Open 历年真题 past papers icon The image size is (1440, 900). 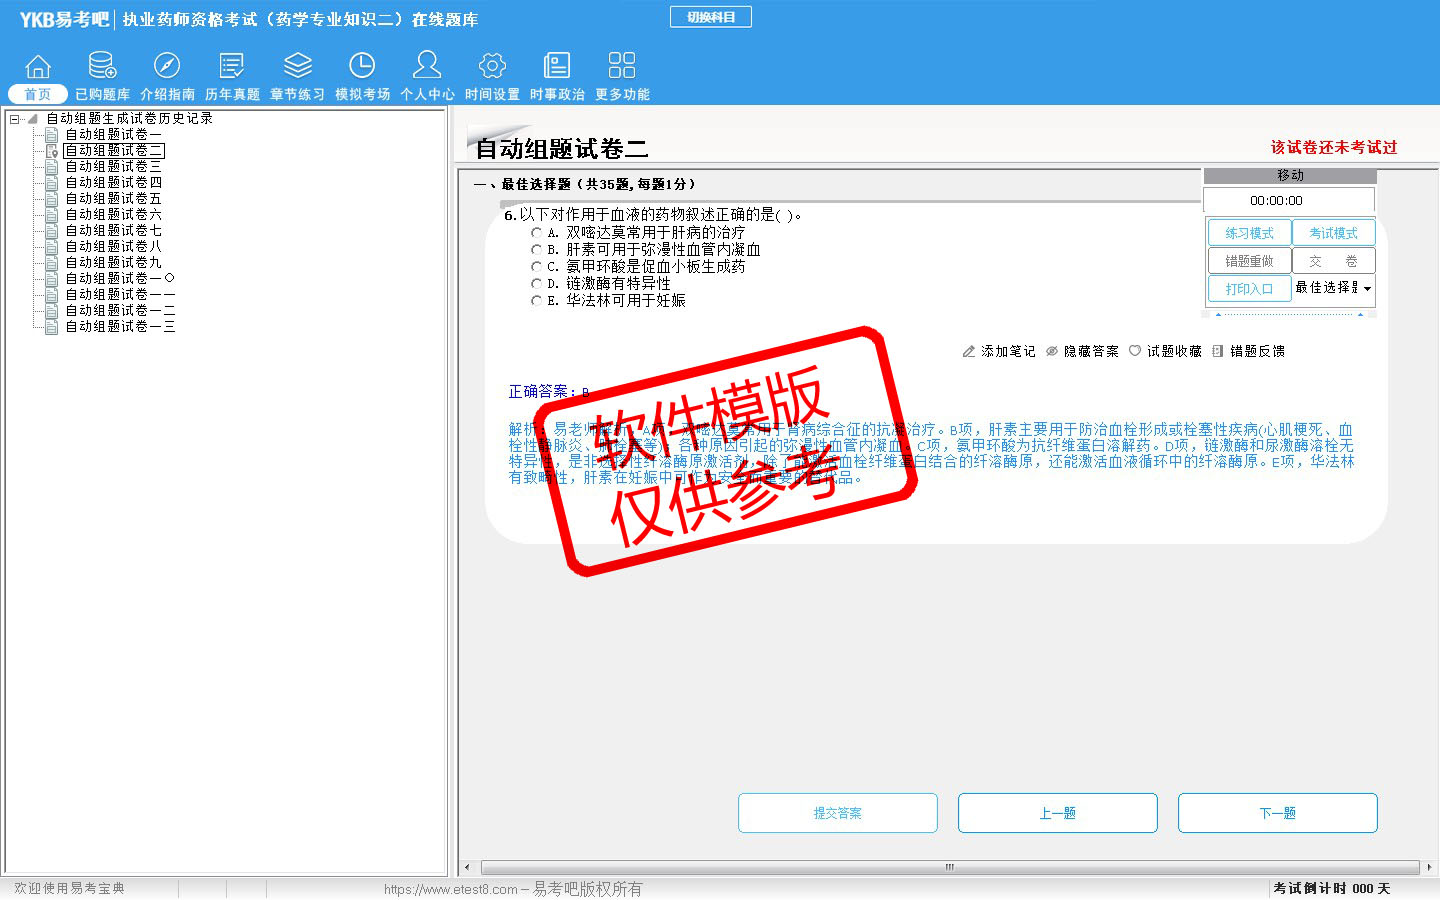232,67
